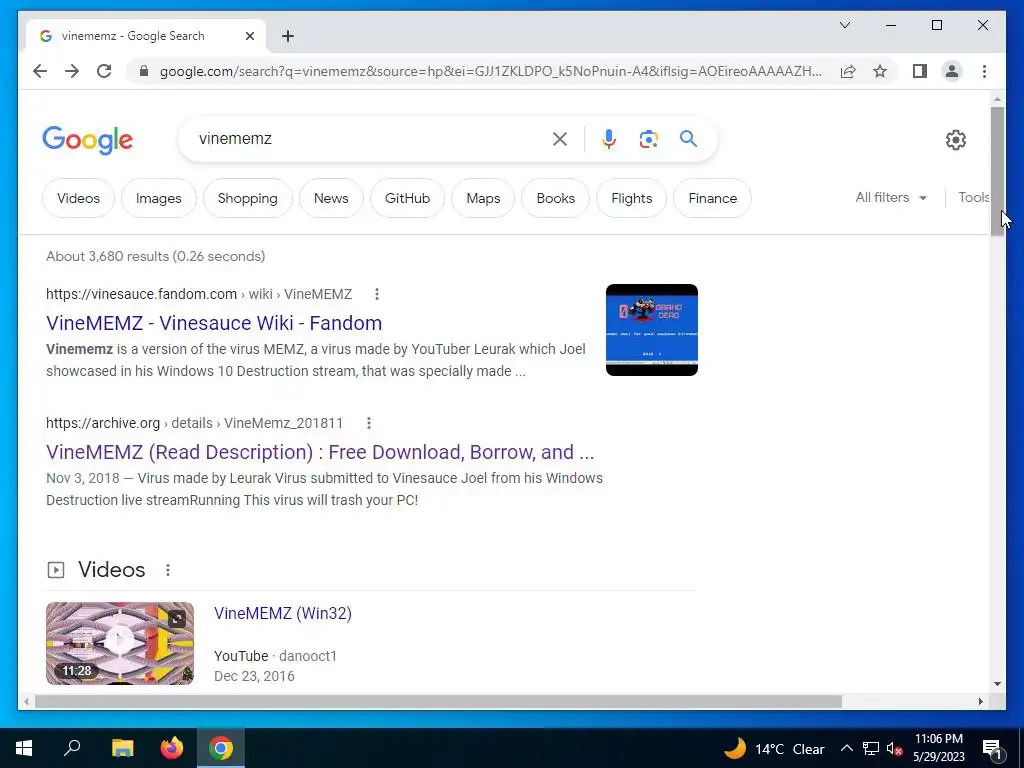Click the archive.org details URL breadcrumb
Screen dimensions: 1024x768
pyautogui.click(x=194, y=423)
